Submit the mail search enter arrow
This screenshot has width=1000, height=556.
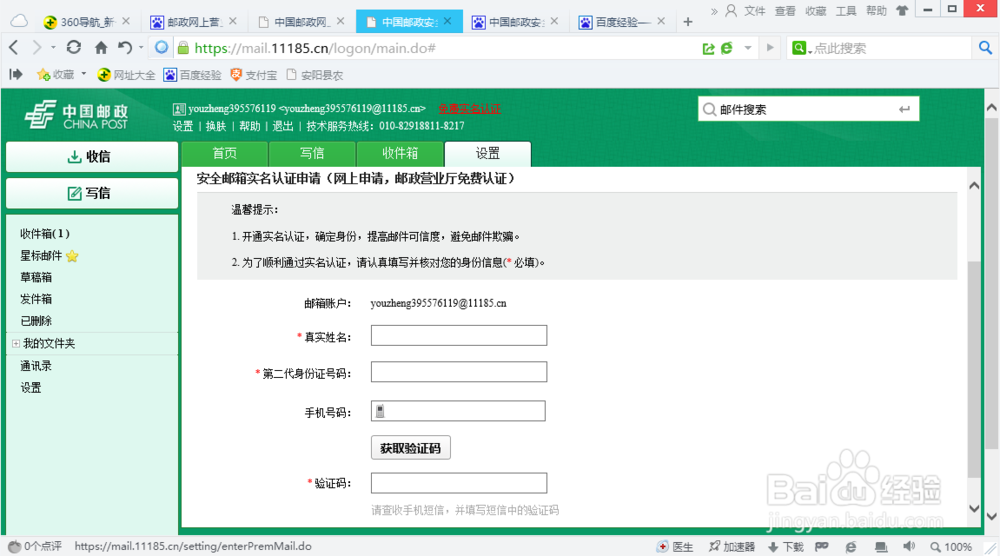point(904,110)
